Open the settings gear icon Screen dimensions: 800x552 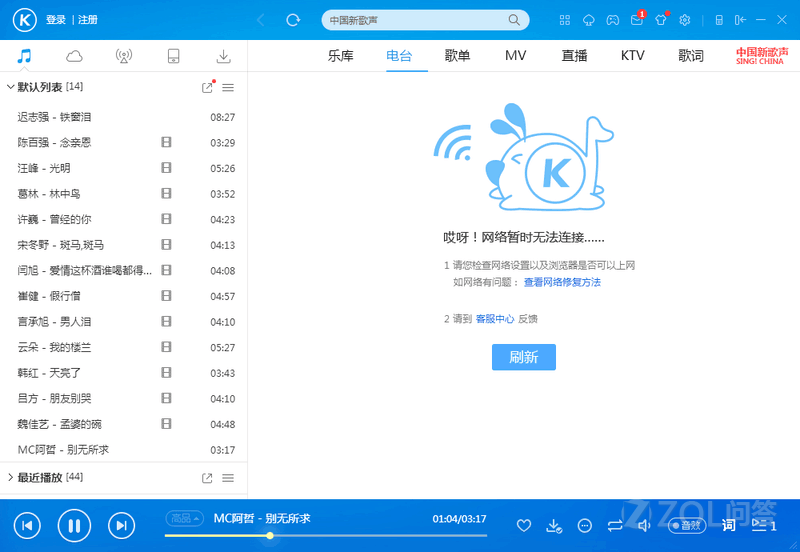click(685, 20)
